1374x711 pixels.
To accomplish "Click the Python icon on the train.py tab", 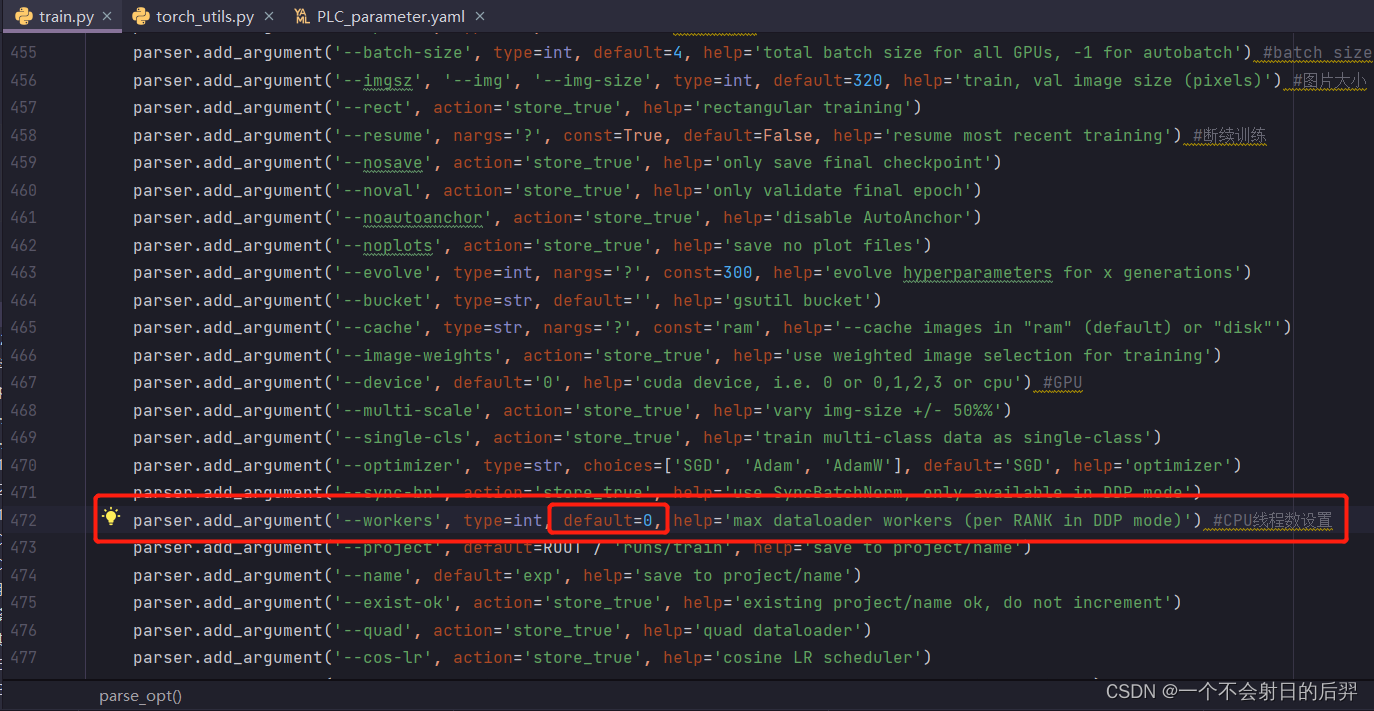I will tap(22, 16).
